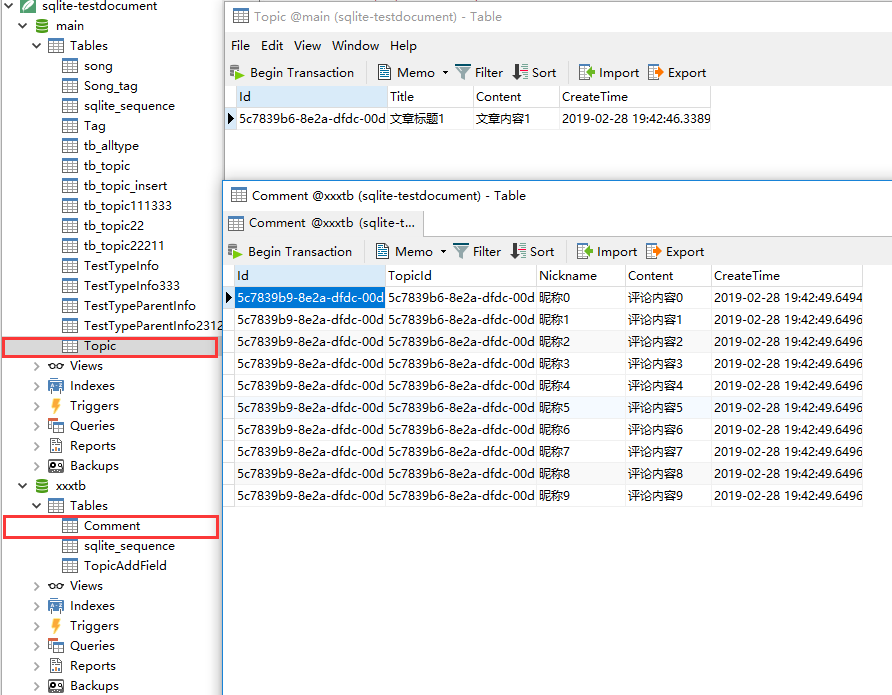Click Sort in the Comment window toolbar
The height and width of the screenshot is (695, 892).
pos(532,251)
